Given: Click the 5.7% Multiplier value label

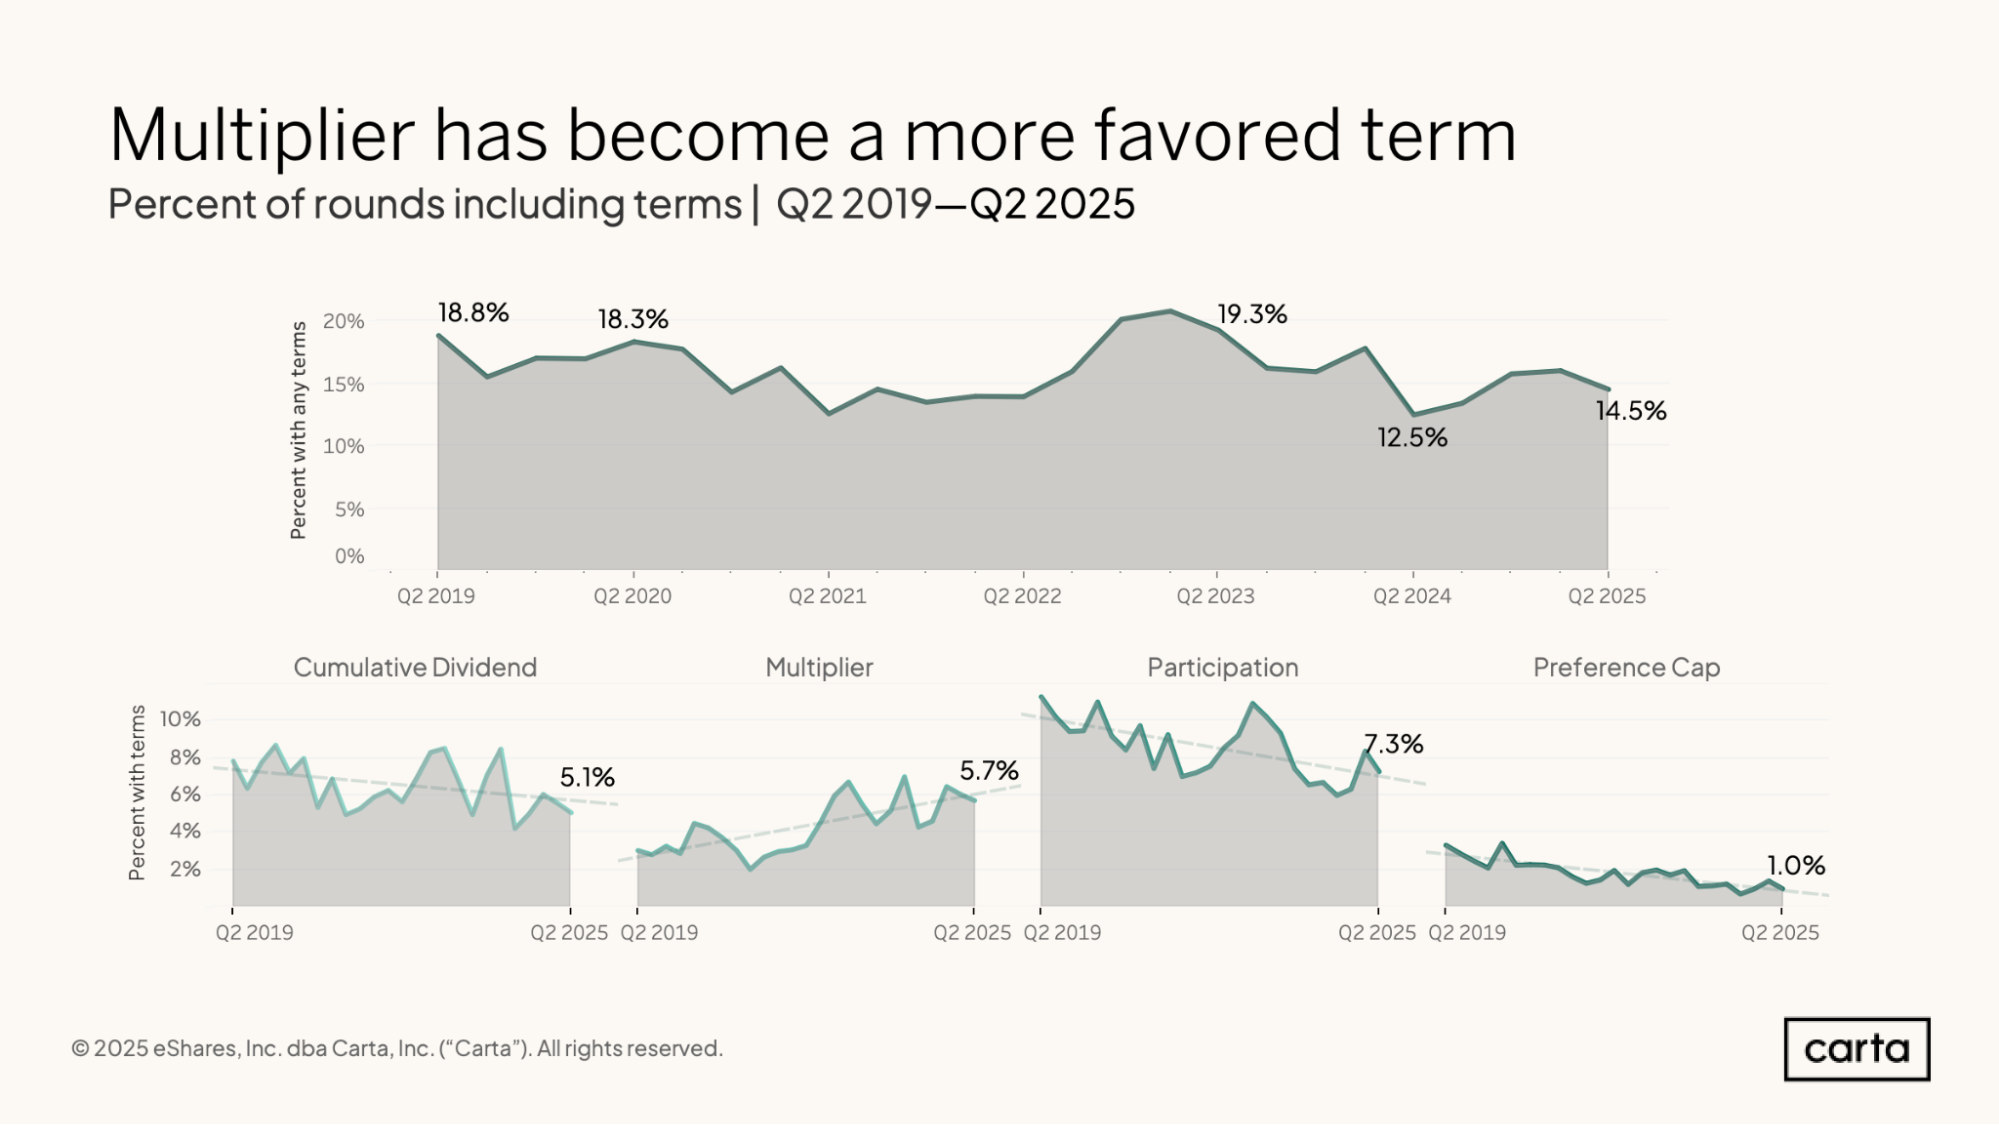Looking at the screenshot, I should coord(989,770).
